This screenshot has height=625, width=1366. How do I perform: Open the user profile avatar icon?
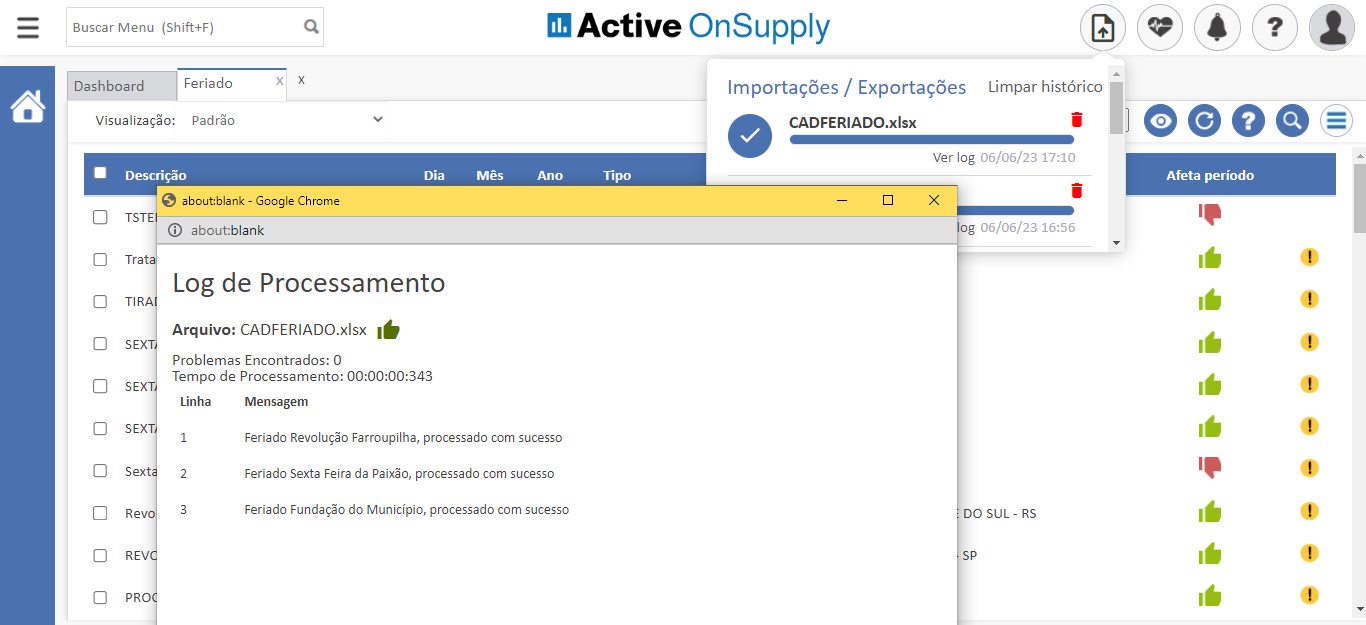click(1331, 27)
